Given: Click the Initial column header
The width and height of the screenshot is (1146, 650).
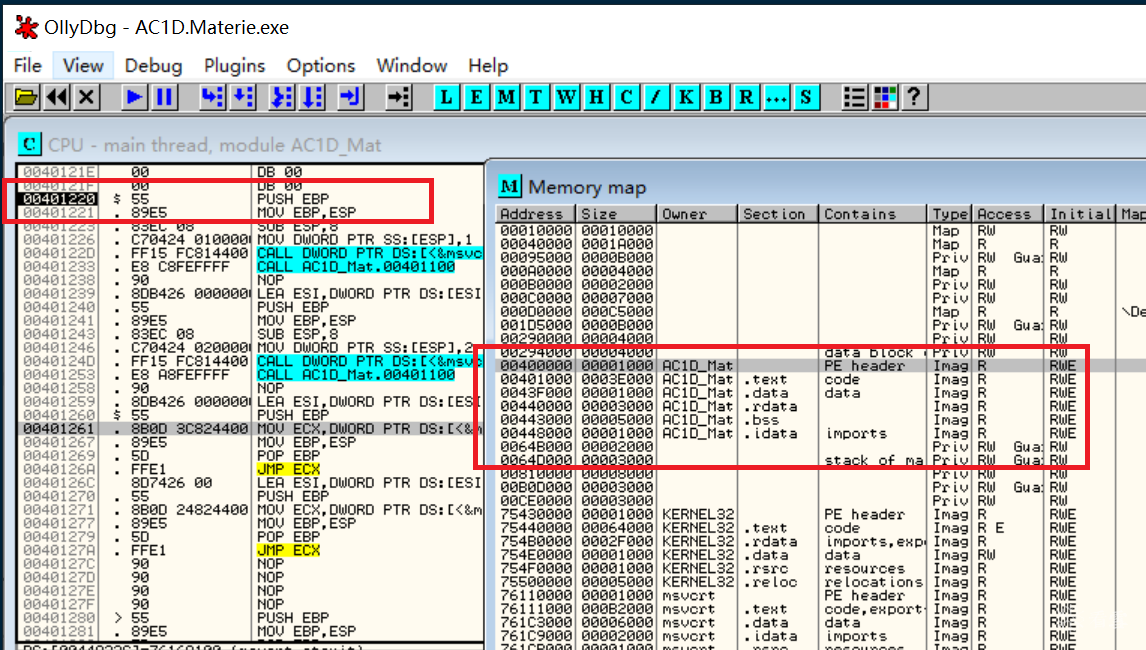Looking at the screenshot, I should point(1080,214).
